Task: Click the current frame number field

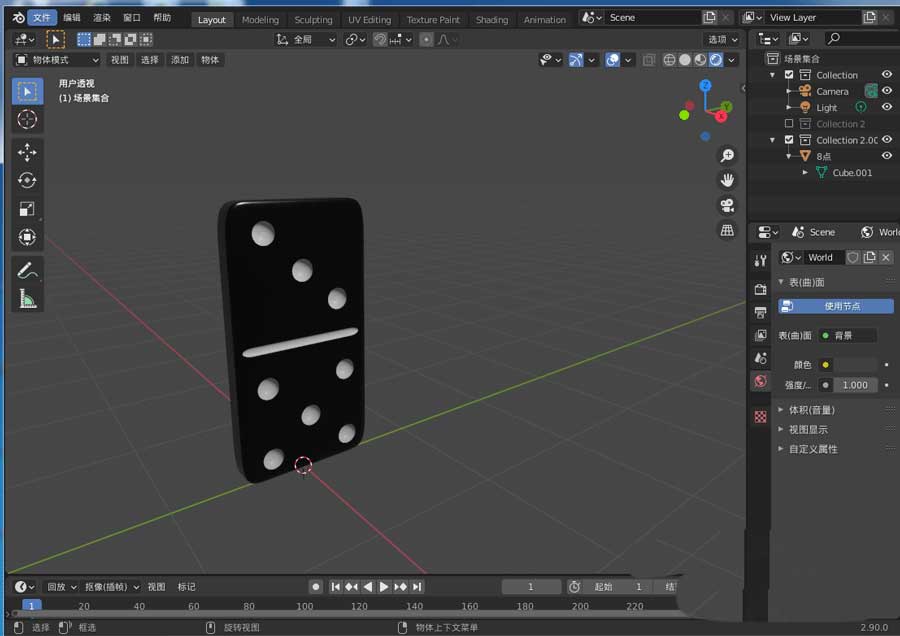Action: 531,587
